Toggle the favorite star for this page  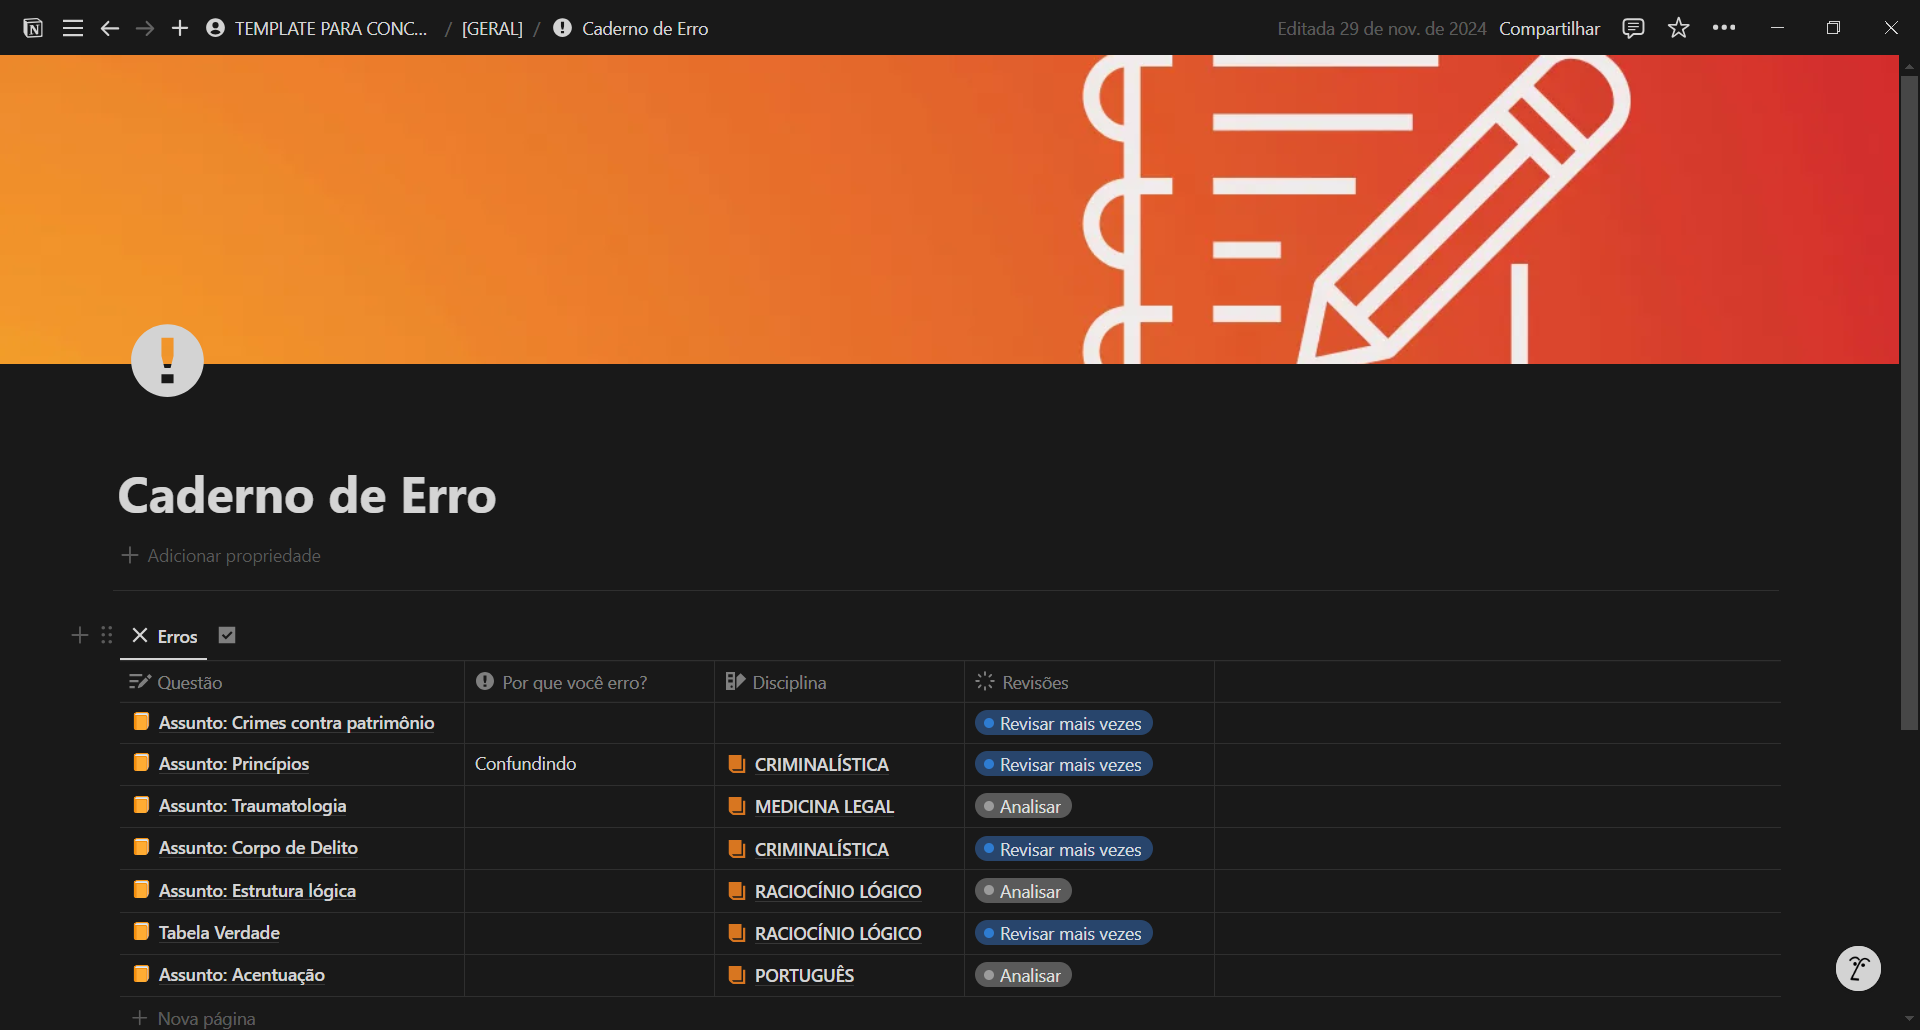pos(1678,27)
